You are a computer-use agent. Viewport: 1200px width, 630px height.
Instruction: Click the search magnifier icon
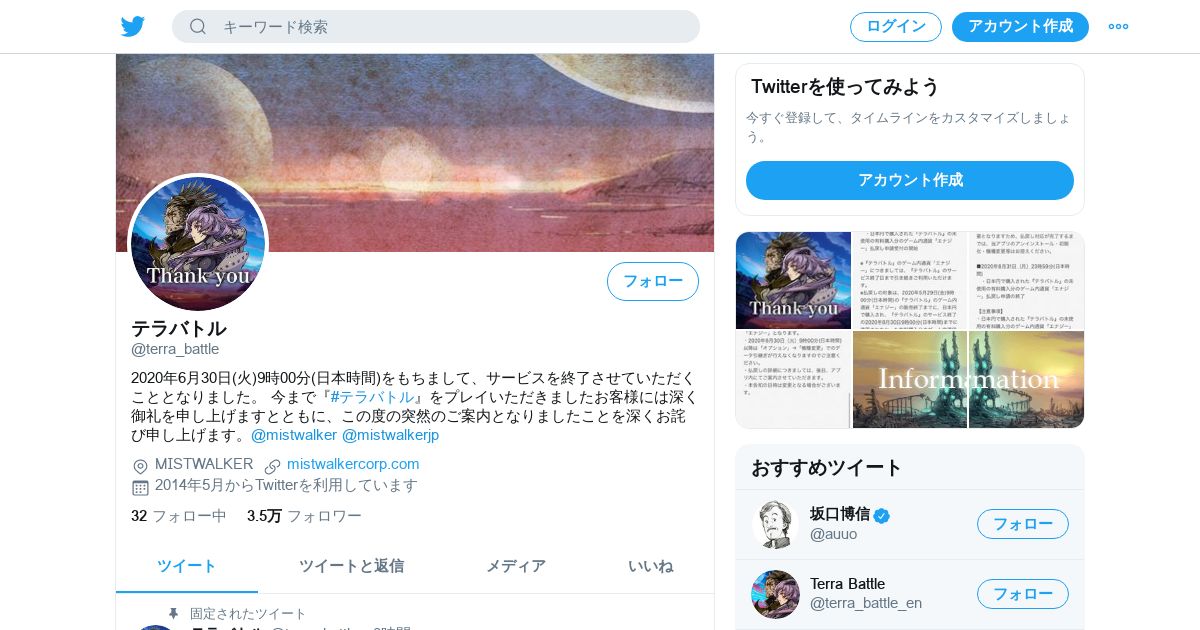coord(198,26)
